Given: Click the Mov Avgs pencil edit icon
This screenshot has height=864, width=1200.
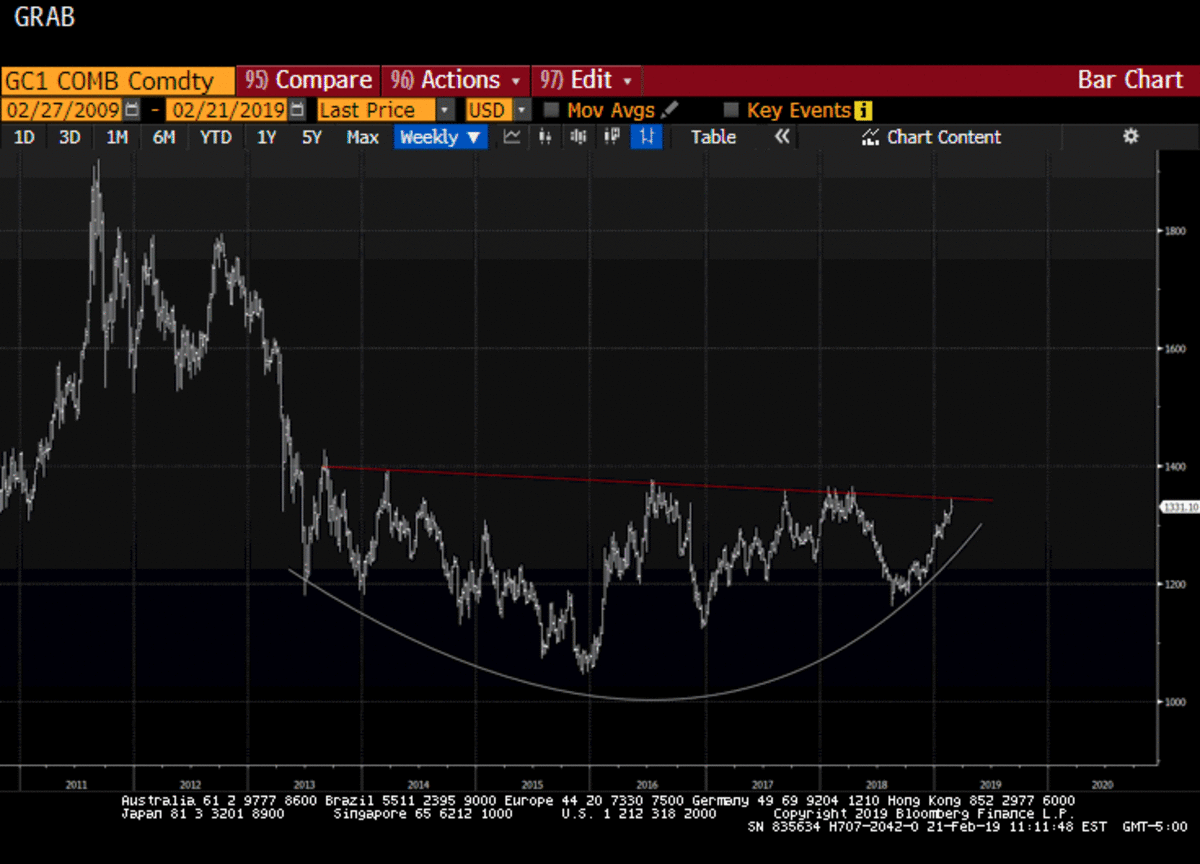Looking at the screenshot, I should click(671, 110).
